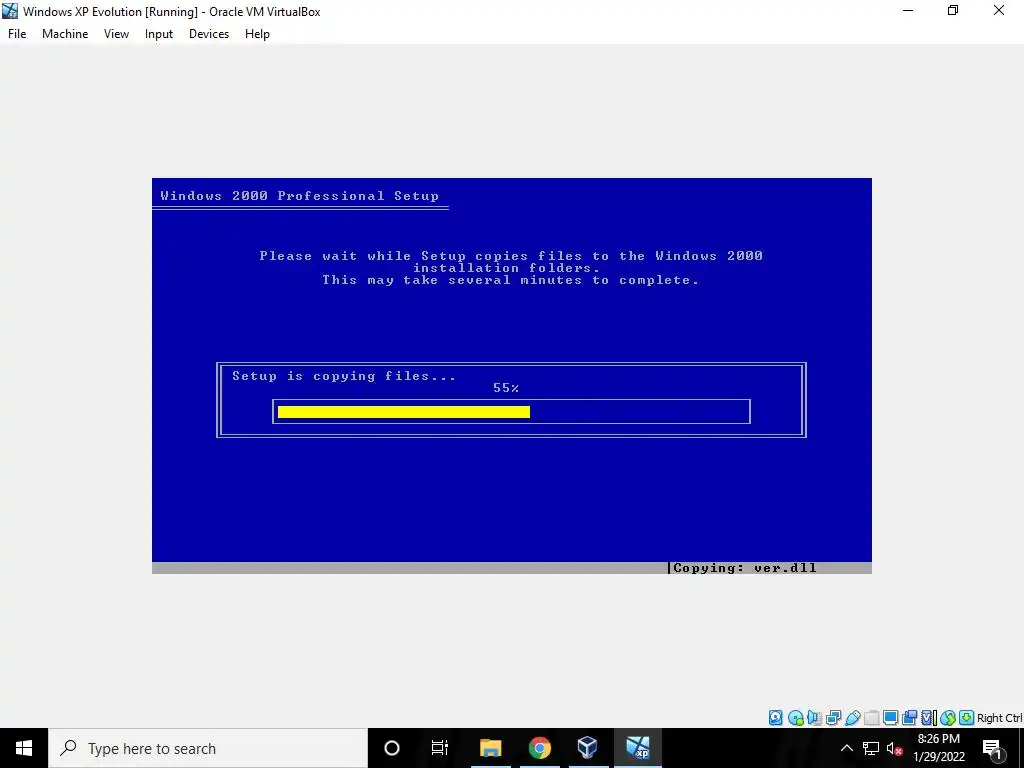Open the File menu
The height and width of the screenshot is (768, 1024).
tap(17, 34)
